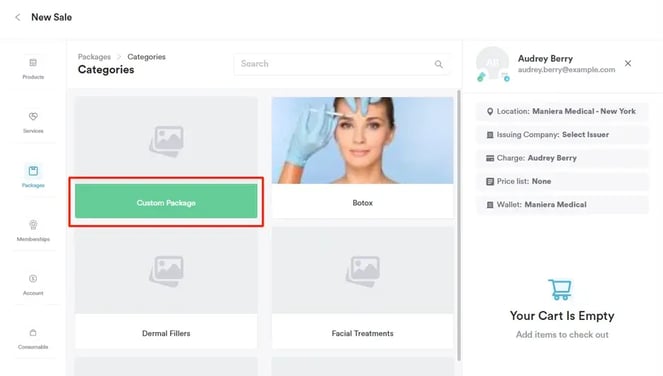
Task: Open the Charge Audrey Berry selector
Action: [x=562, y=158]
